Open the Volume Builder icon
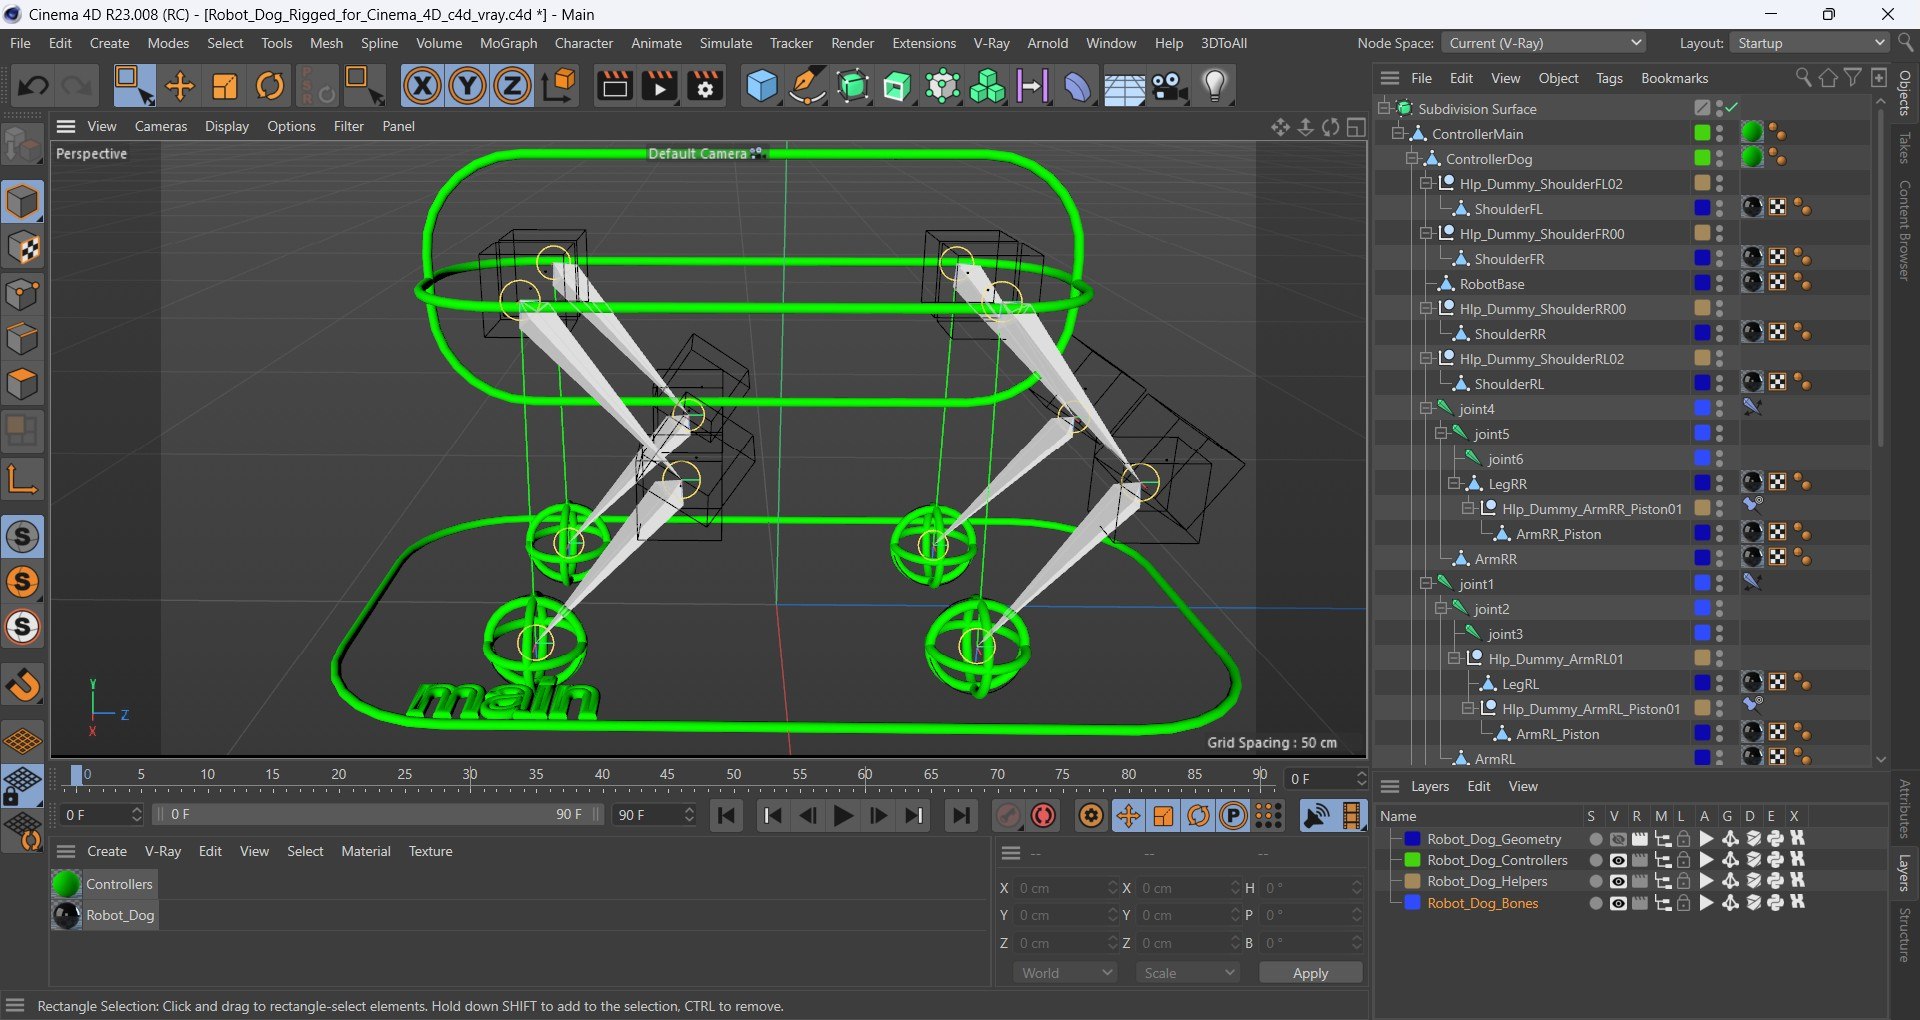The height and width of the screenshot is (1020, 1920). [987, 86]
